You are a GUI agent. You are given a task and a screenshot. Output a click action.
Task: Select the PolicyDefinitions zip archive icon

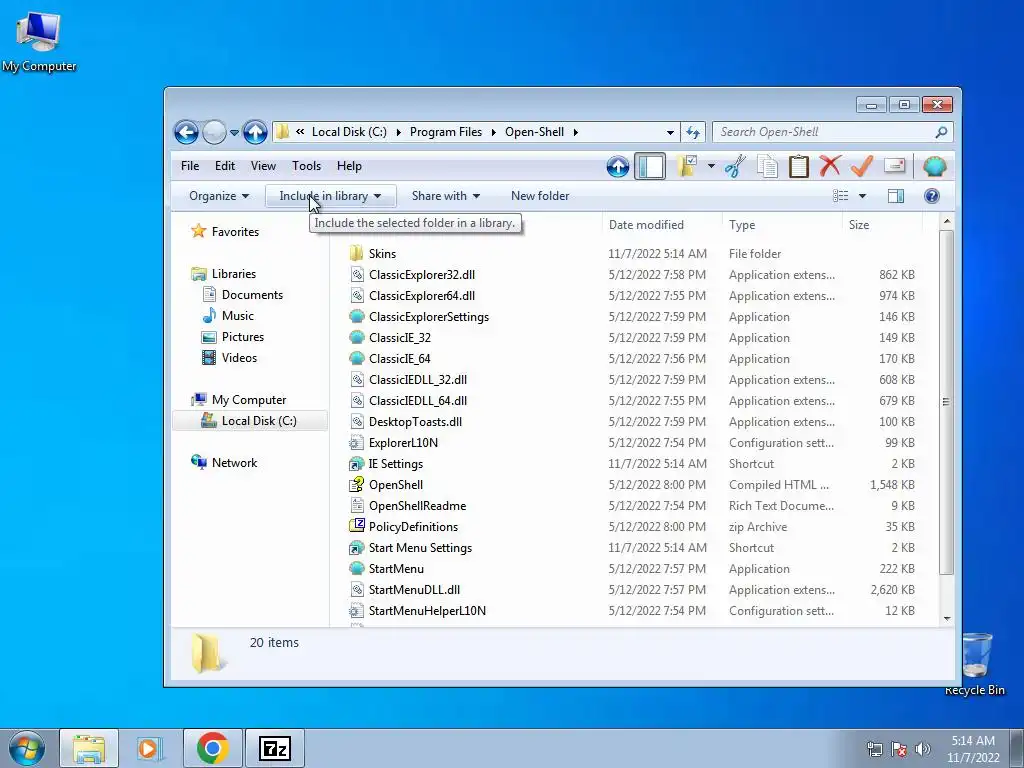click(x=356, y=526)
